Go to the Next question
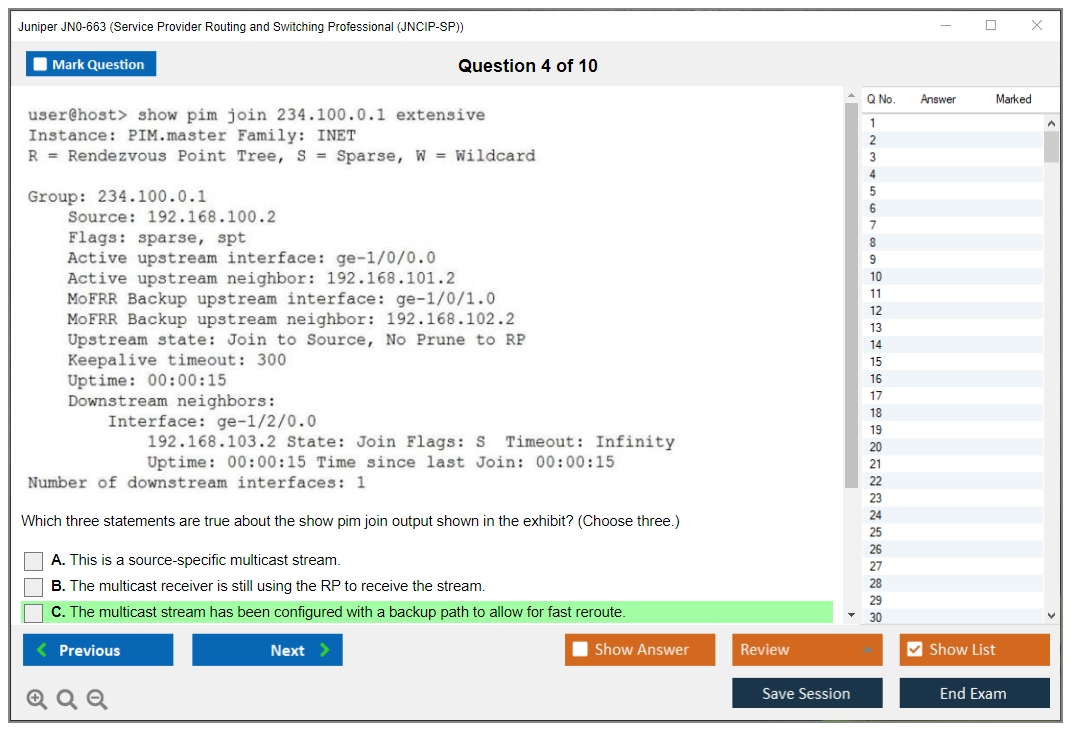Viewport: 1075px width, 735px height. [x=267, y=650]
